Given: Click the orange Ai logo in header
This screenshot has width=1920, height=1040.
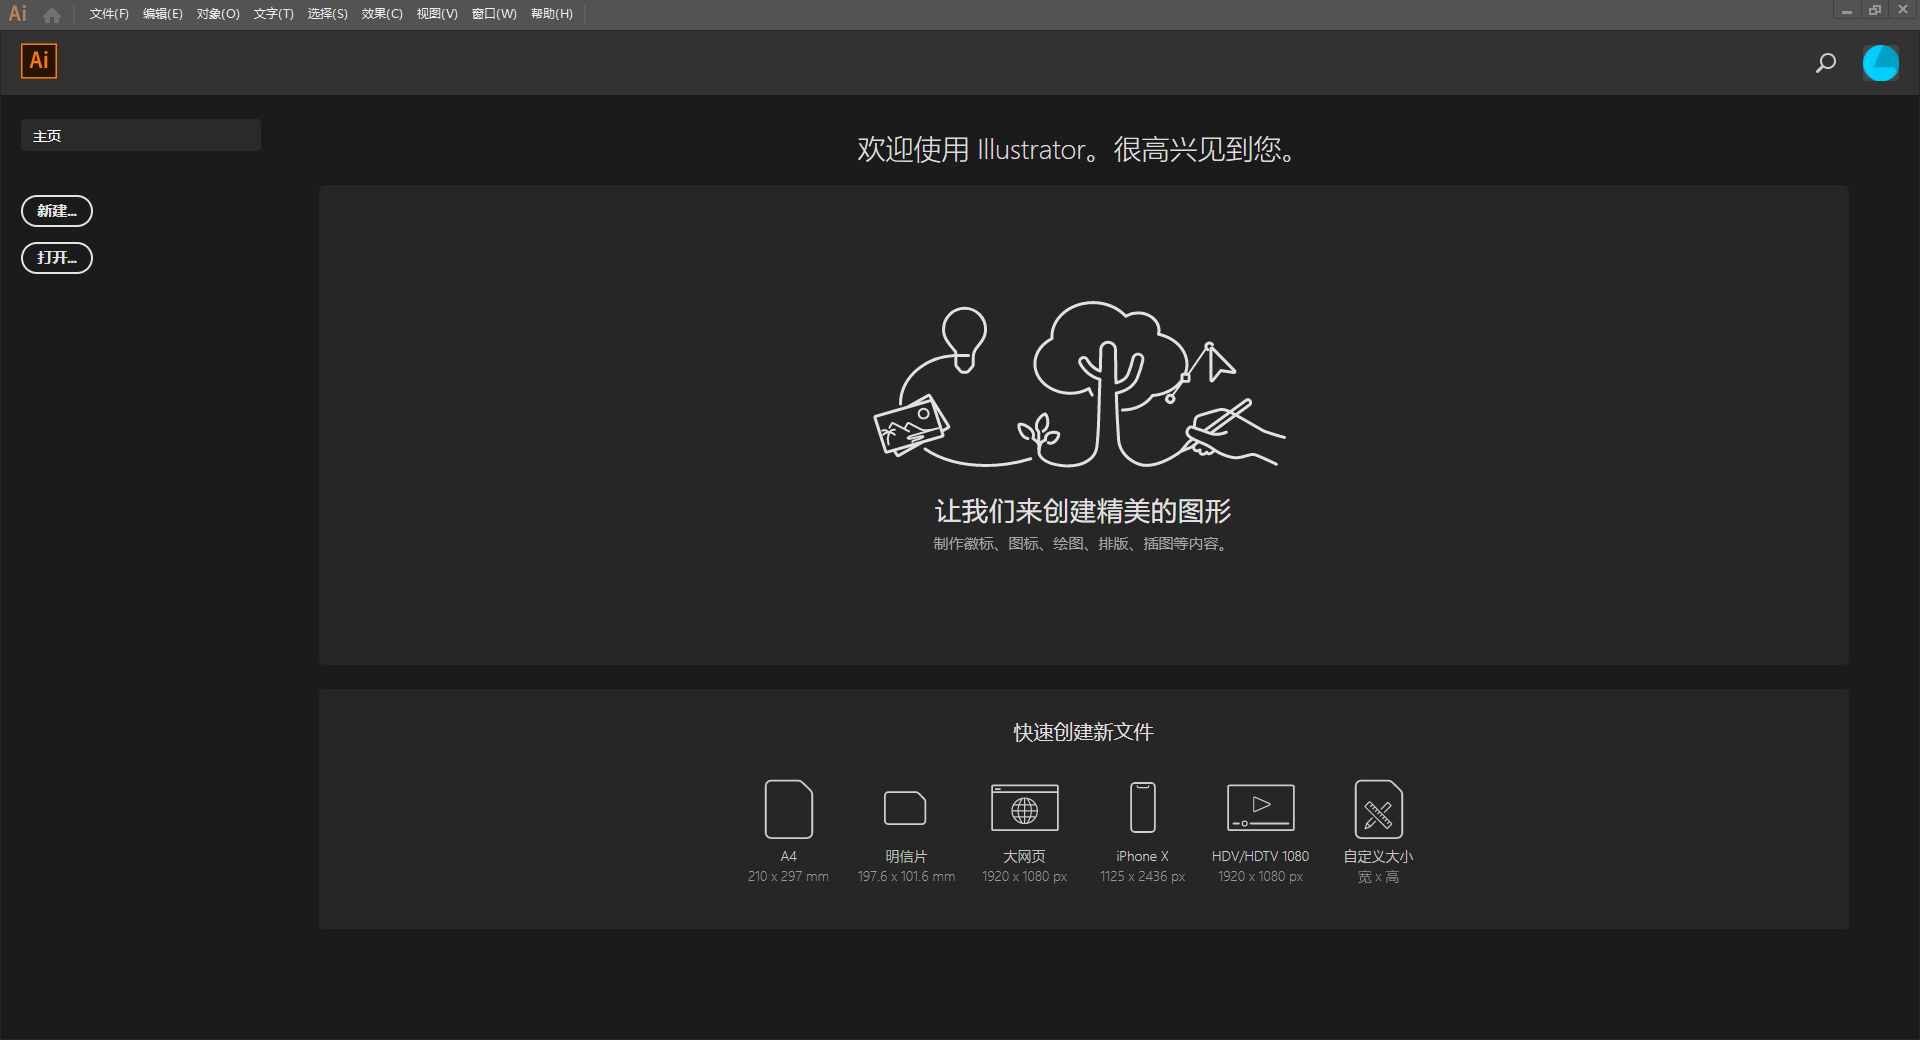Looking at the screenshot, I should tap(39, 61).
